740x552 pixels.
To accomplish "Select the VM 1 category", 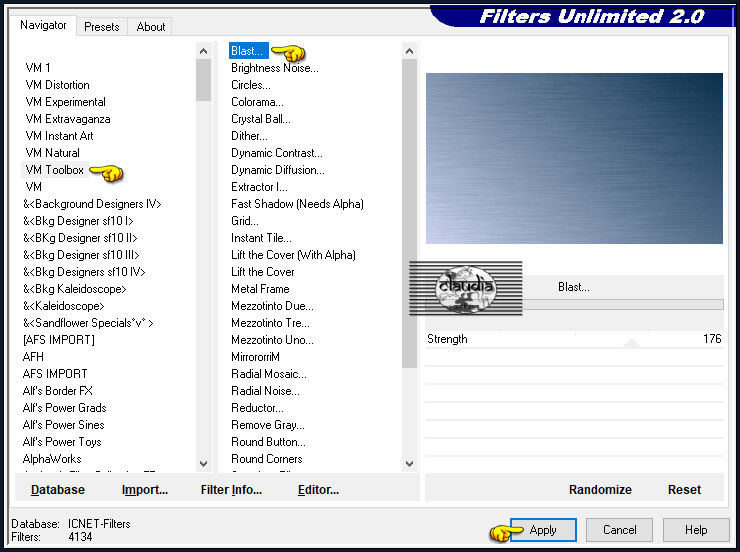I will pyautogui.click(x=38, y=68).
